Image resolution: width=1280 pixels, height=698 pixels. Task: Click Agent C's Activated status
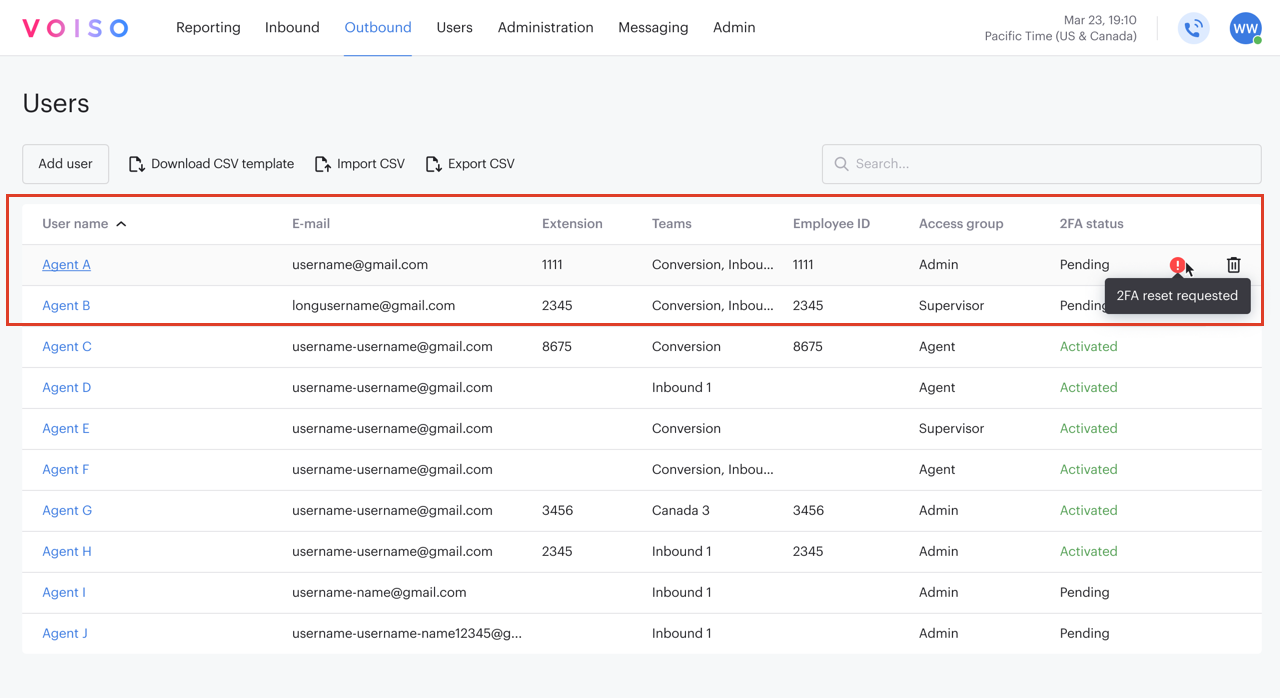(x=1089, y=347)
